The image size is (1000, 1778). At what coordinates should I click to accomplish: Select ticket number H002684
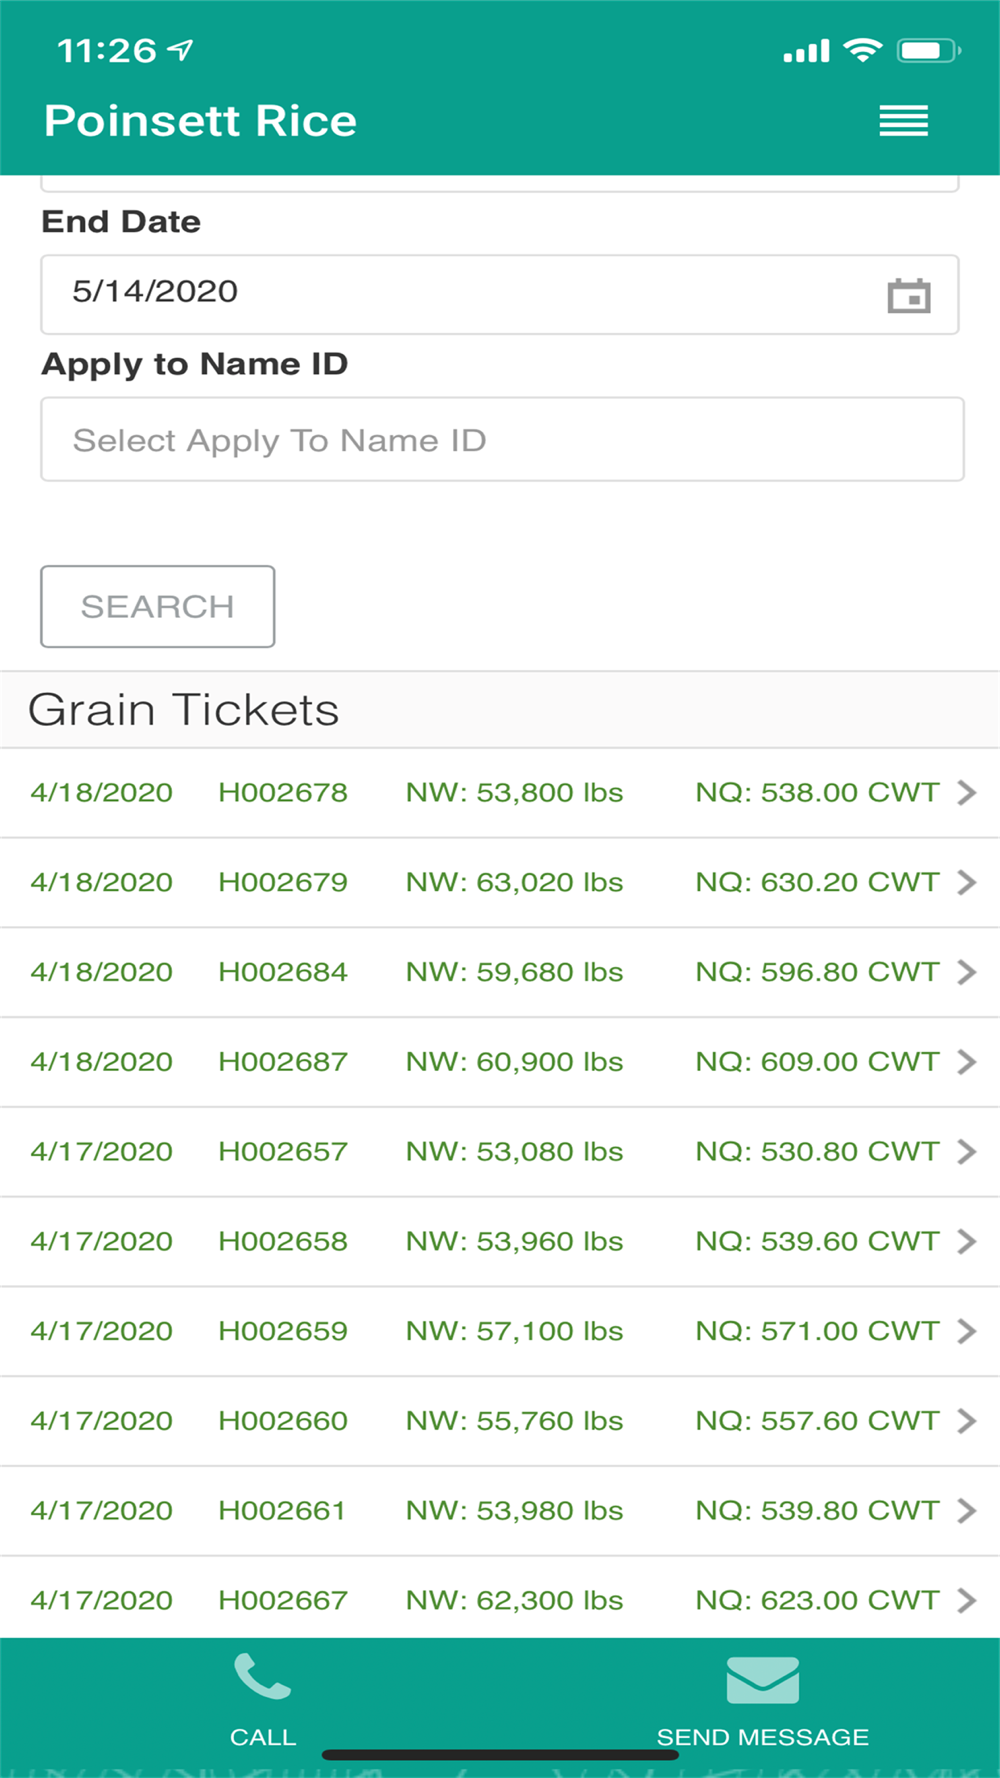[x=283, y=972]
